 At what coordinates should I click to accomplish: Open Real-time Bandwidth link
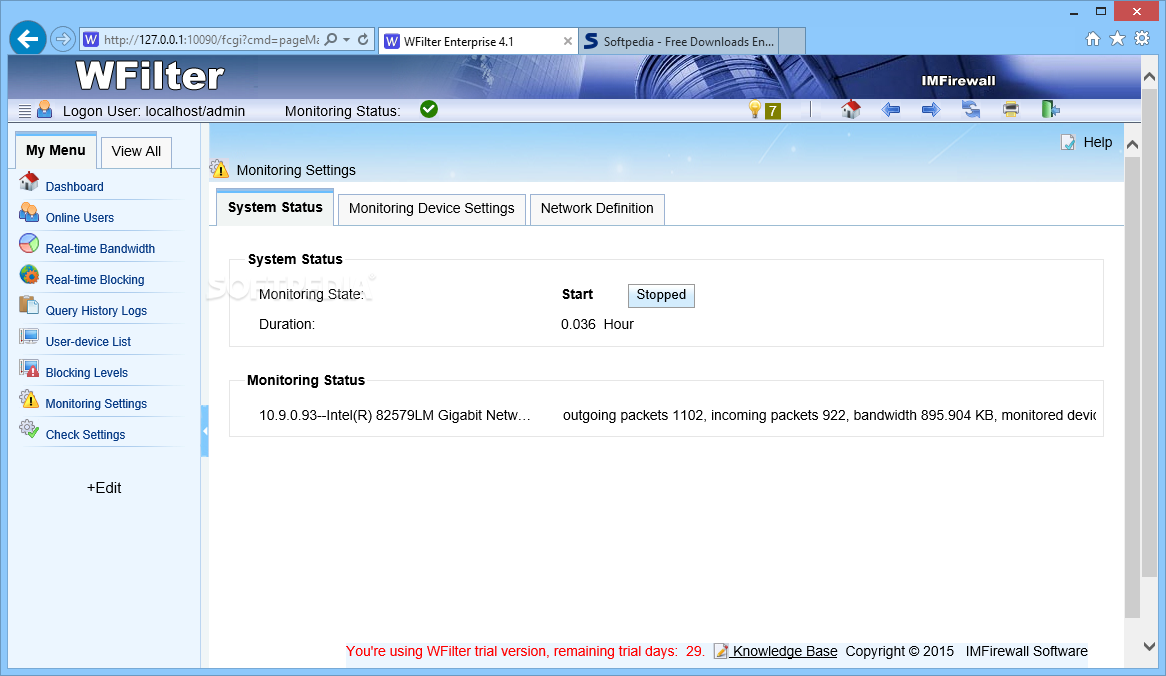click(x=100, y=249)
